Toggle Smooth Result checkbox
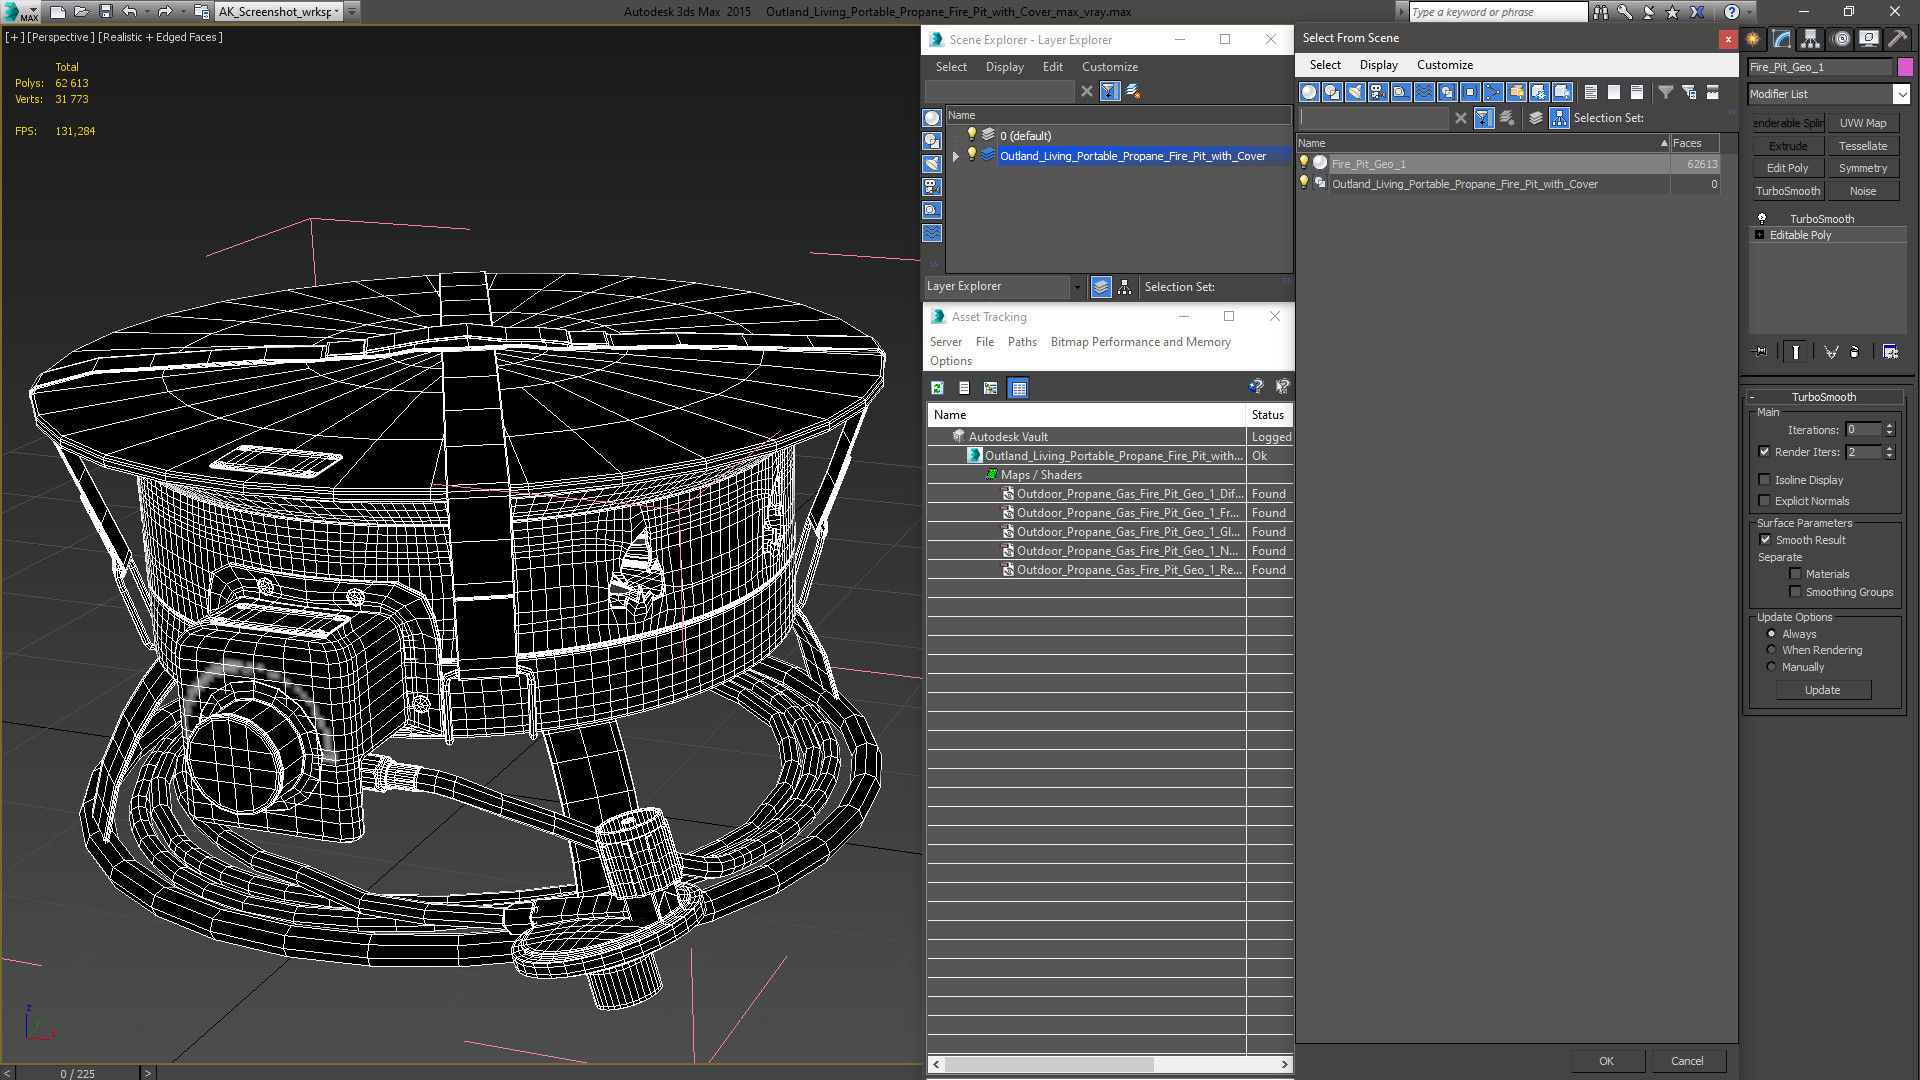This screenshot has height=1080, width=1920. tap(1765, 540)
